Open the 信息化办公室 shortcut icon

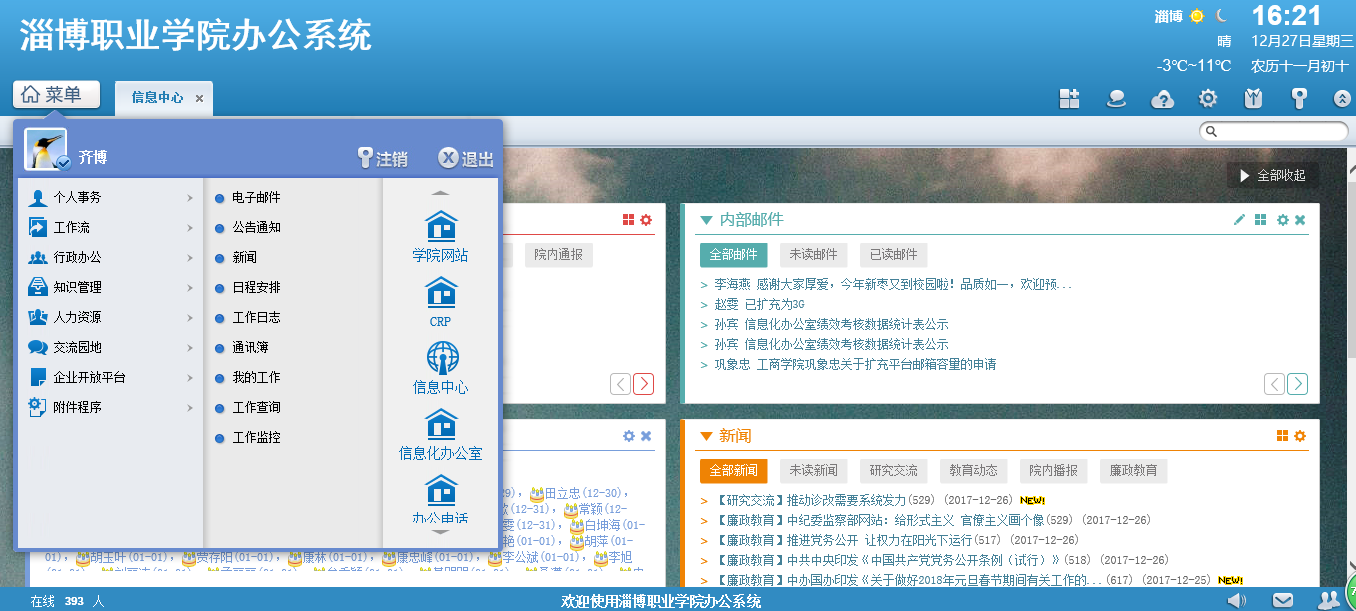point(440,425)
